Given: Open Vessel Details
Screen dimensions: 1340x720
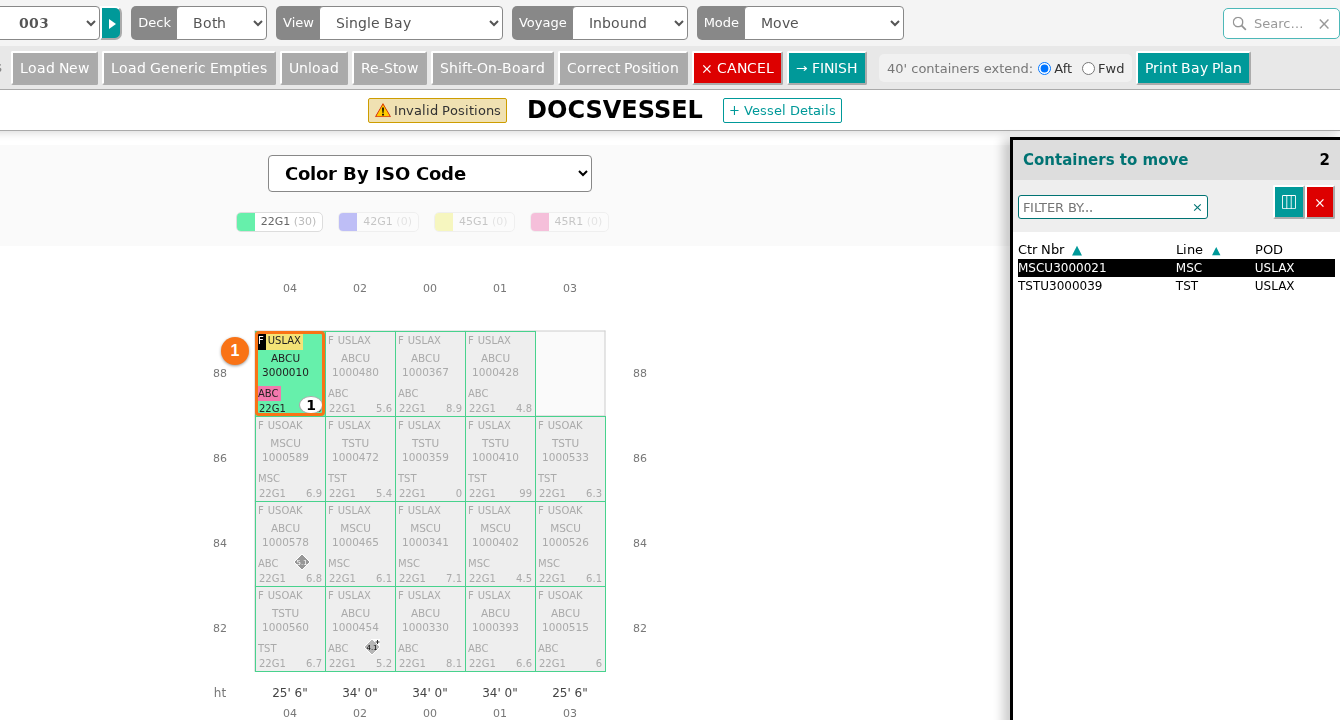Looking at the screenshot, I should click(x=782, y=110).
